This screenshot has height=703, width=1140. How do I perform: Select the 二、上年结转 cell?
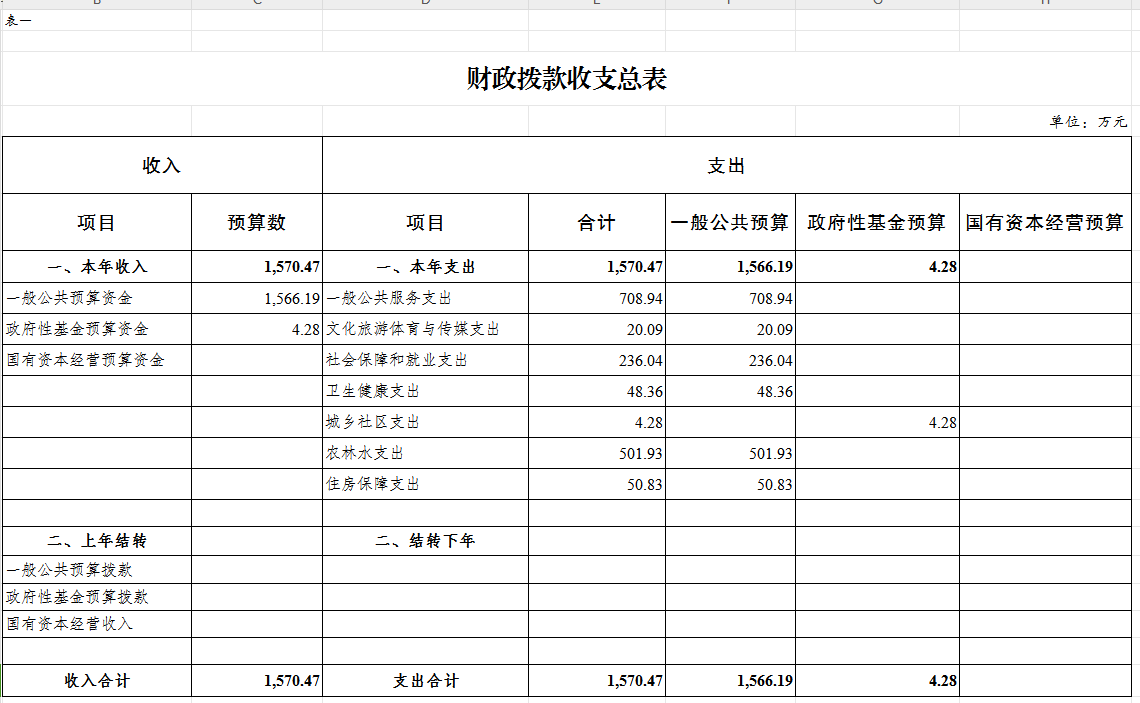(x=97, y=541)
